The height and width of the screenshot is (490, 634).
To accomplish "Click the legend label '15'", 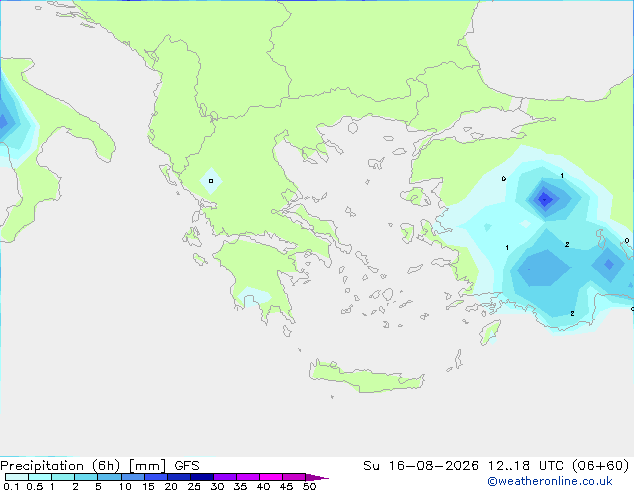I will pos(148,486).
